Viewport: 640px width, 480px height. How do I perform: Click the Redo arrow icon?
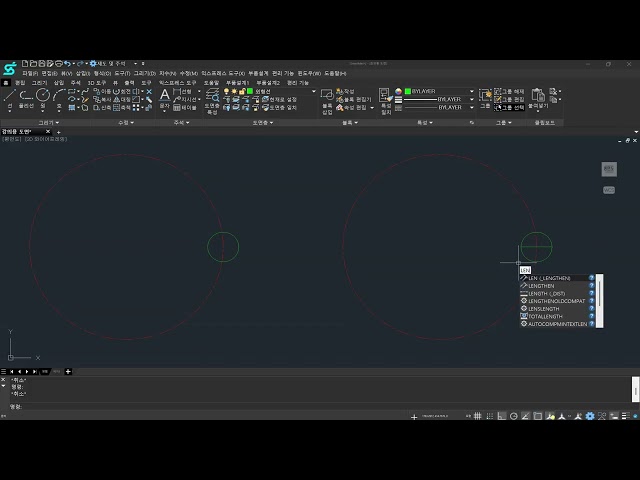[x=80, y=63]
